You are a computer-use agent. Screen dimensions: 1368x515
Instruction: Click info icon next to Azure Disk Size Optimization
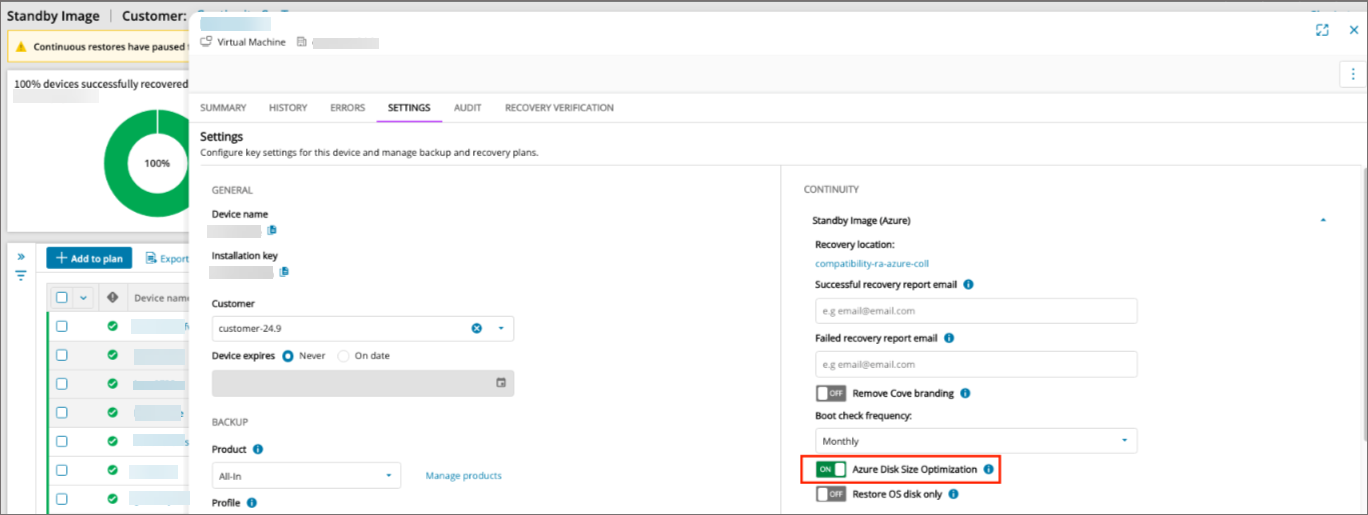pos(988,469)
